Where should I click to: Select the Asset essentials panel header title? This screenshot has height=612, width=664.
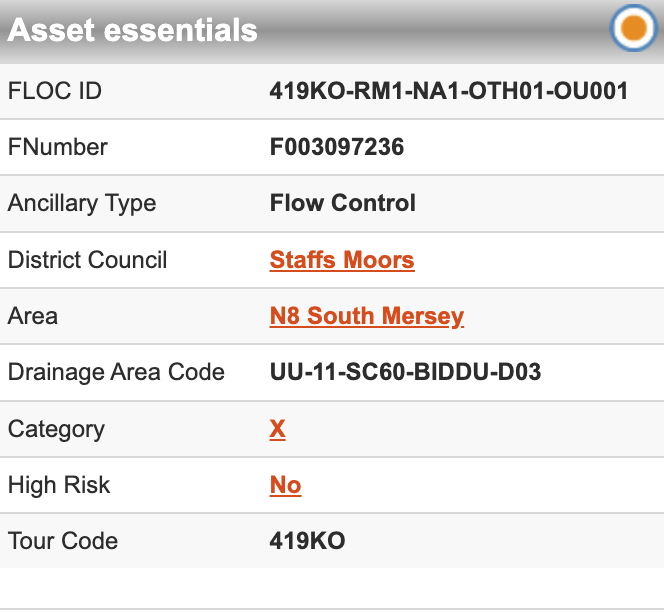click(133, 30)
